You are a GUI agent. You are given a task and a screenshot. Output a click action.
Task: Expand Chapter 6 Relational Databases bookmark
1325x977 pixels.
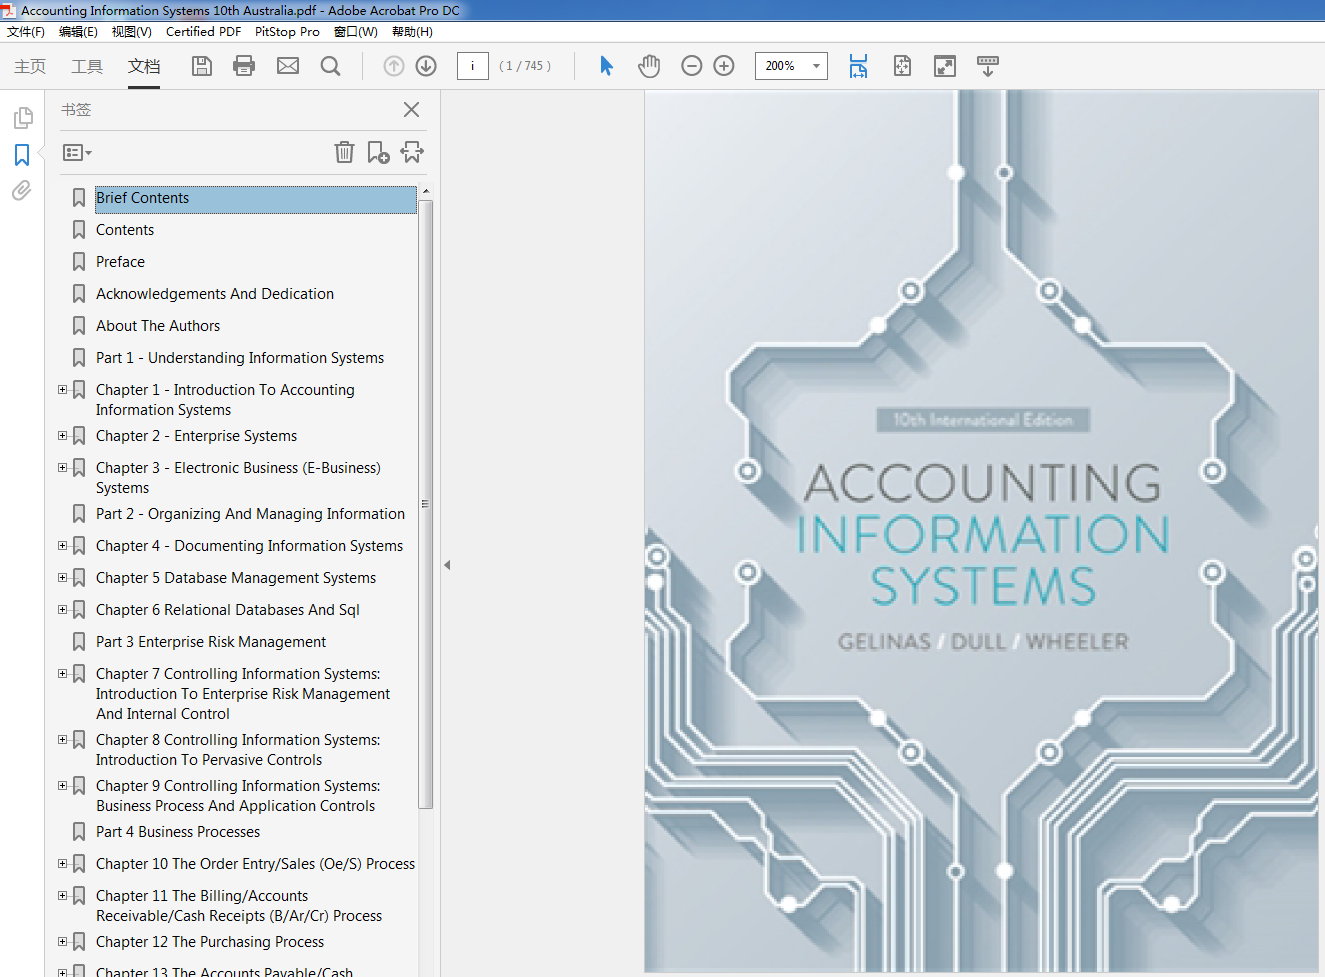pyautogui.click(x=63, y=610)
